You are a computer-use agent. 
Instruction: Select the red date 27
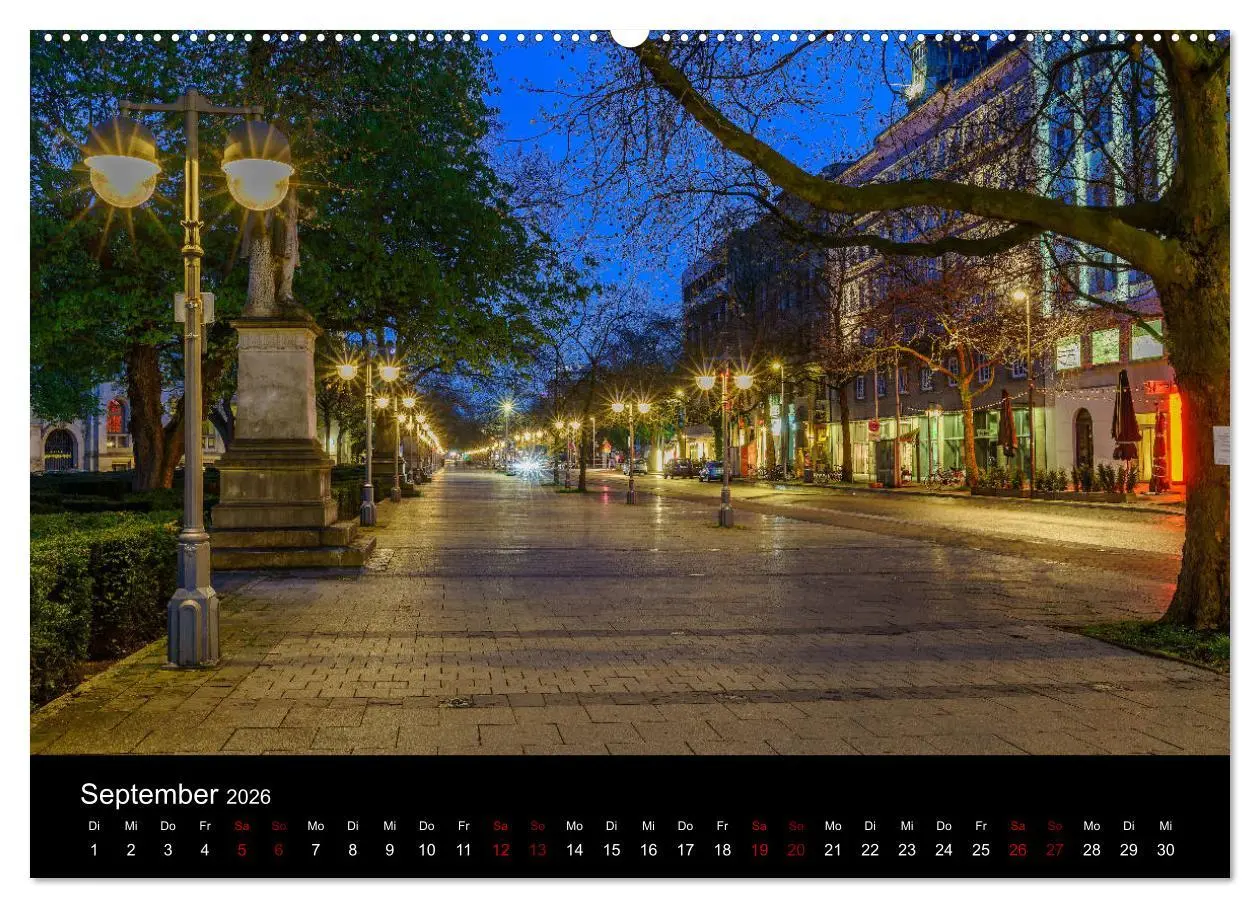[x=1055, y=850]
